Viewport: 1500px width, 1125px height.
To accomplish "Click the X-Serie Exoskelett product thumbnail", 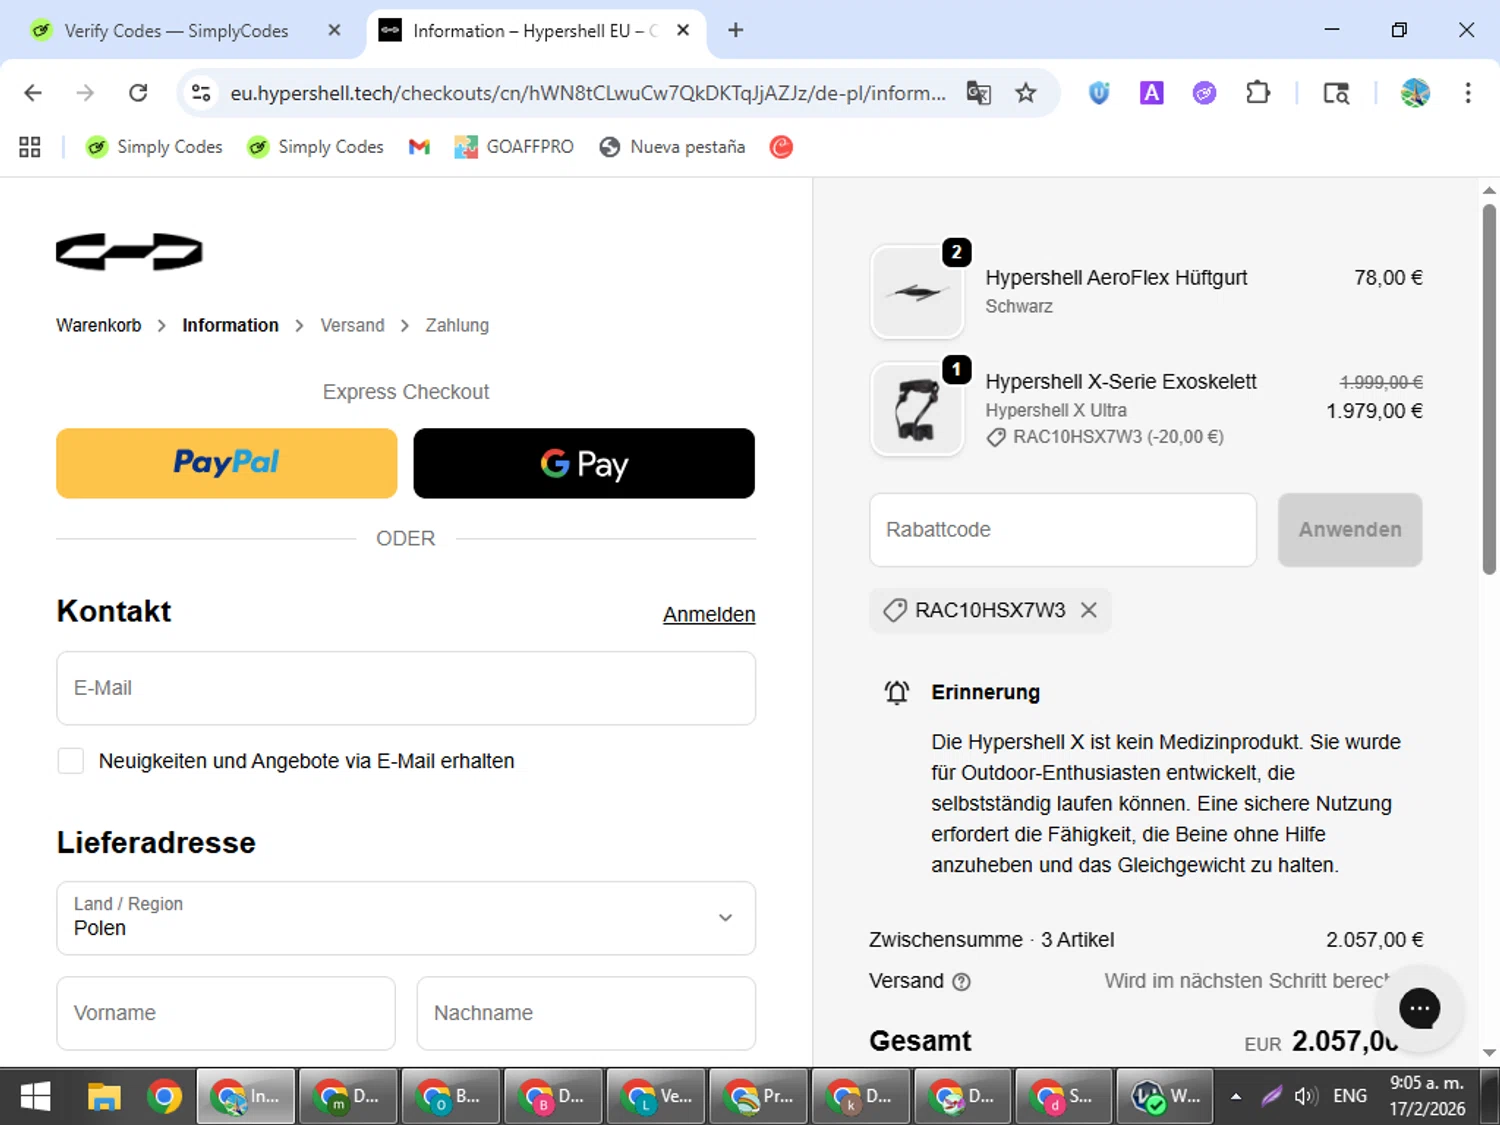I will point(917,409).
